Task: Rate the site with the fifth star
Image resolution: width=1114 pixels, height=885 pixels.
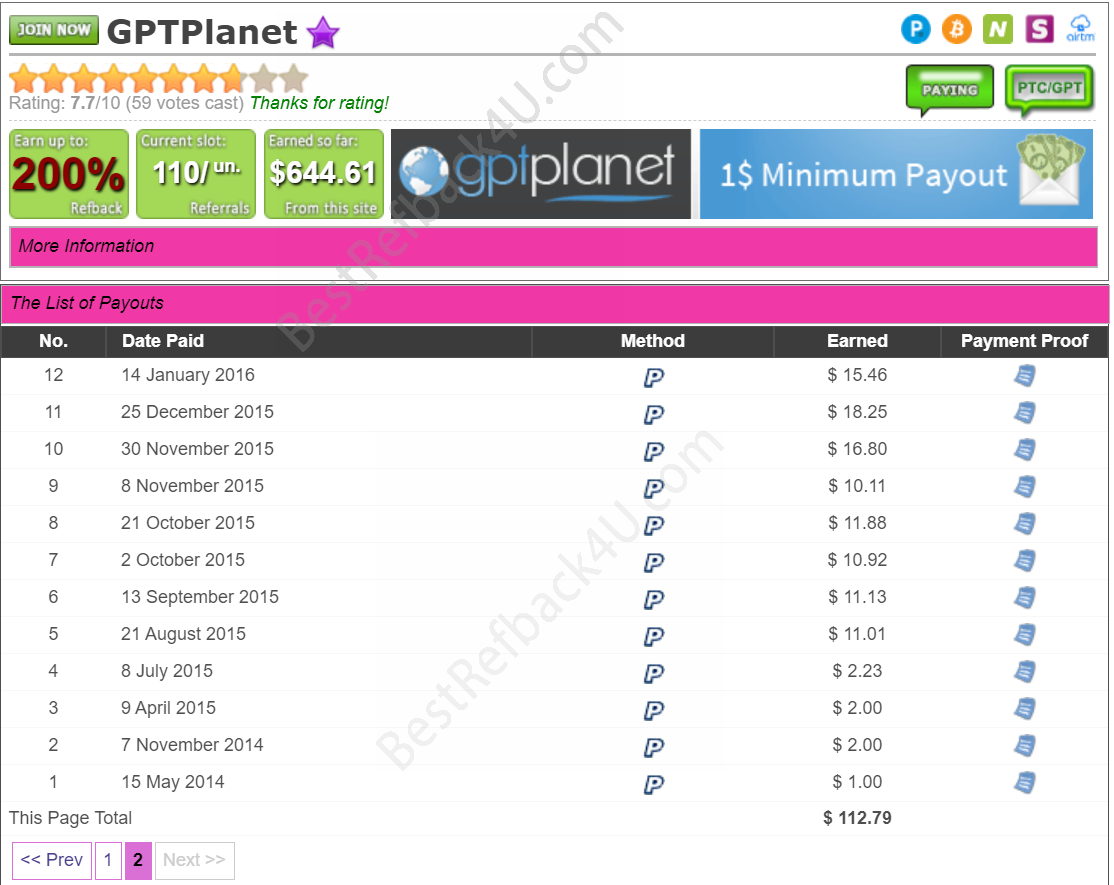Action: [x=144, y=79]
